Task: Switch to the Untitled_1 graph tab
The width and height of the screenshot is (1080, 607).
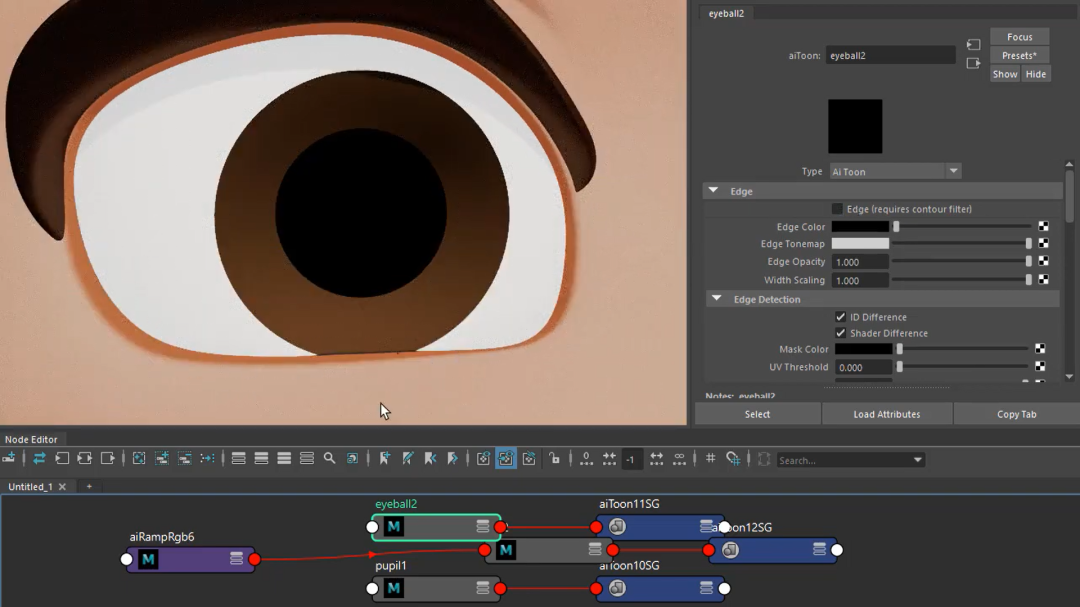Action: (x=30, y=486)
